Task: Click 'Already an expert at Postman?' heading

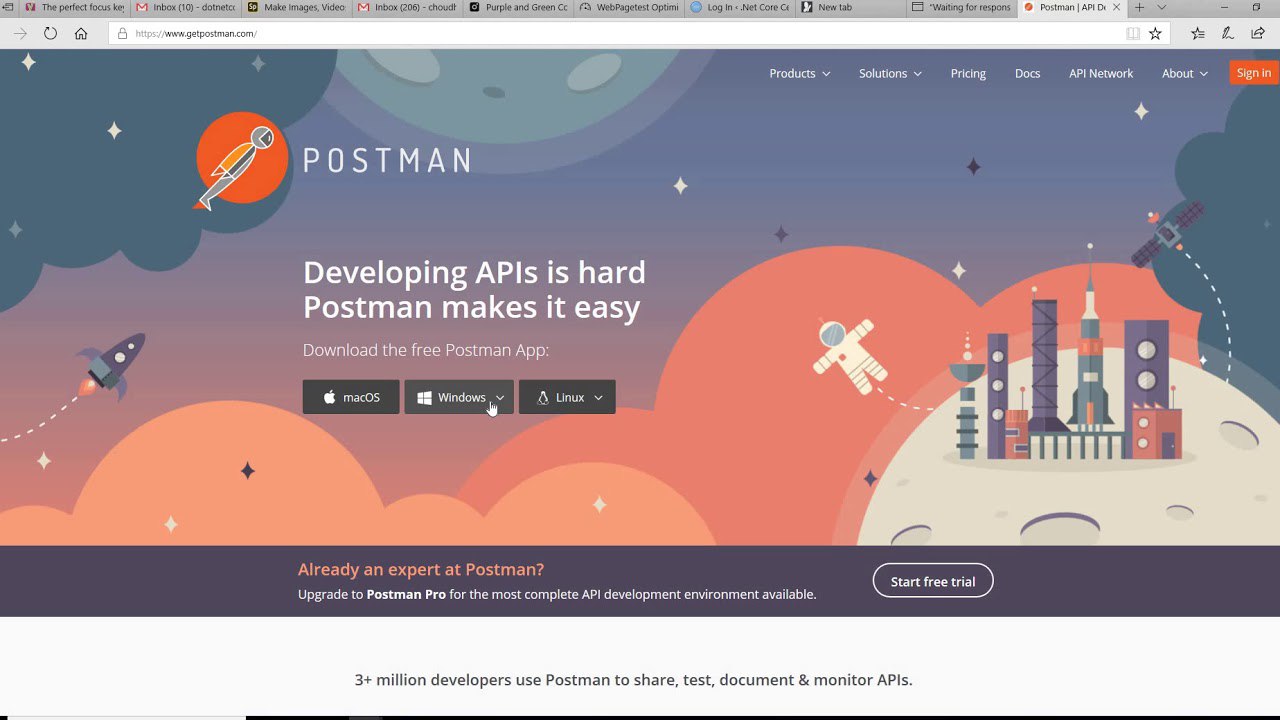Action: [x=421, y=569]
